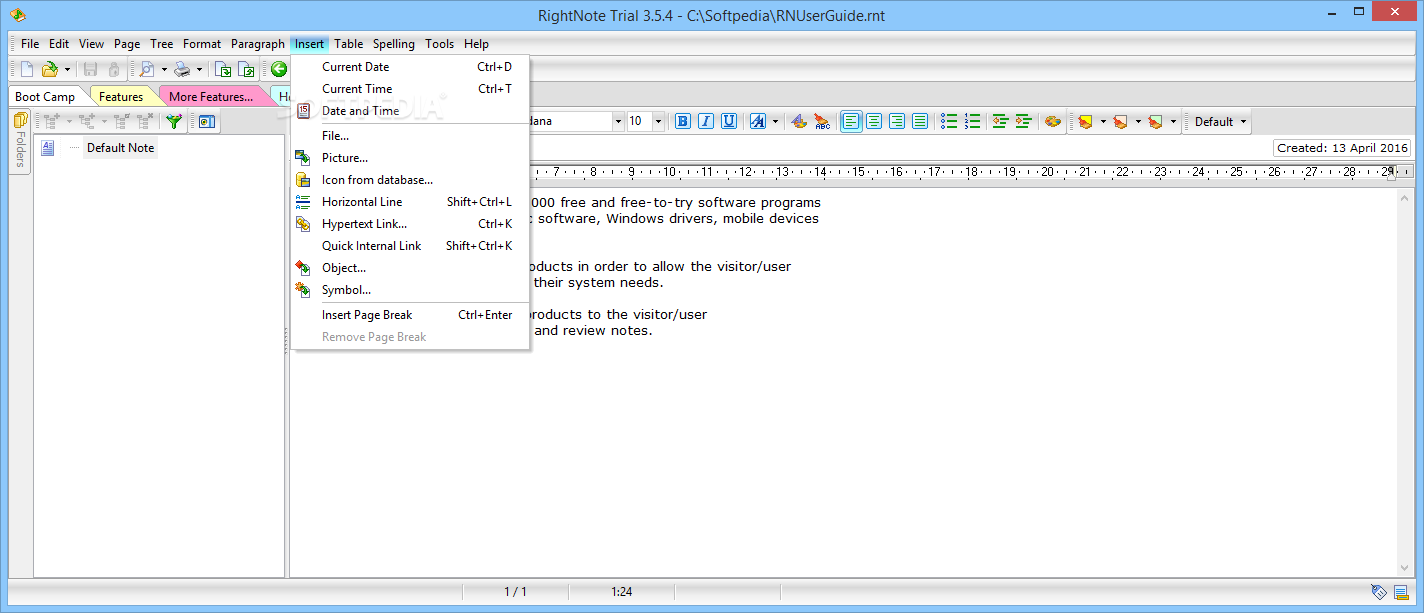Toggle left paragraph alignment

(851, 121)
